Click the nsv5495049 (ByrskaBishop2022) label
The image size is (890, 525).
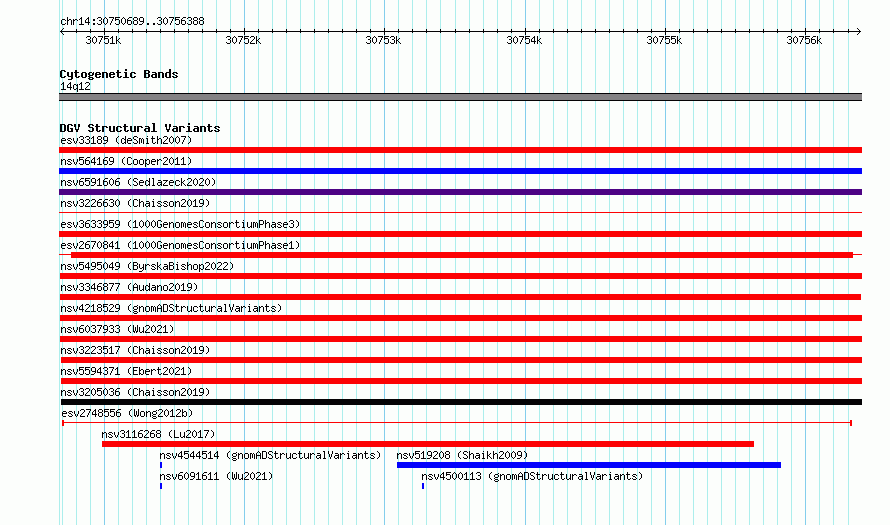147,266
